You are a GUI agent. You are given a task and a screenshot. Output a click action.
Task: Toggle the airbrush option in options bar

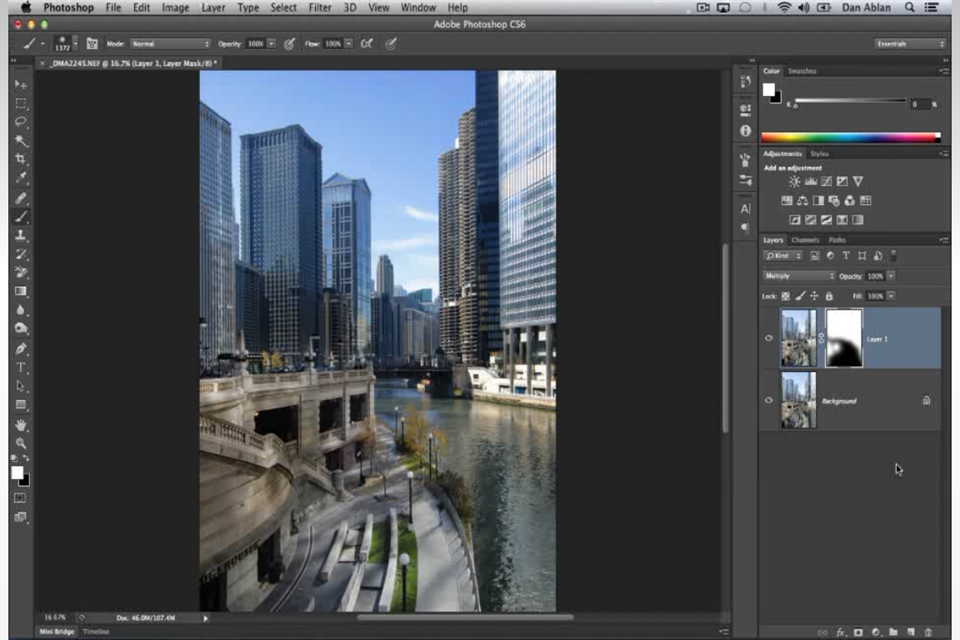pos(367,44)
